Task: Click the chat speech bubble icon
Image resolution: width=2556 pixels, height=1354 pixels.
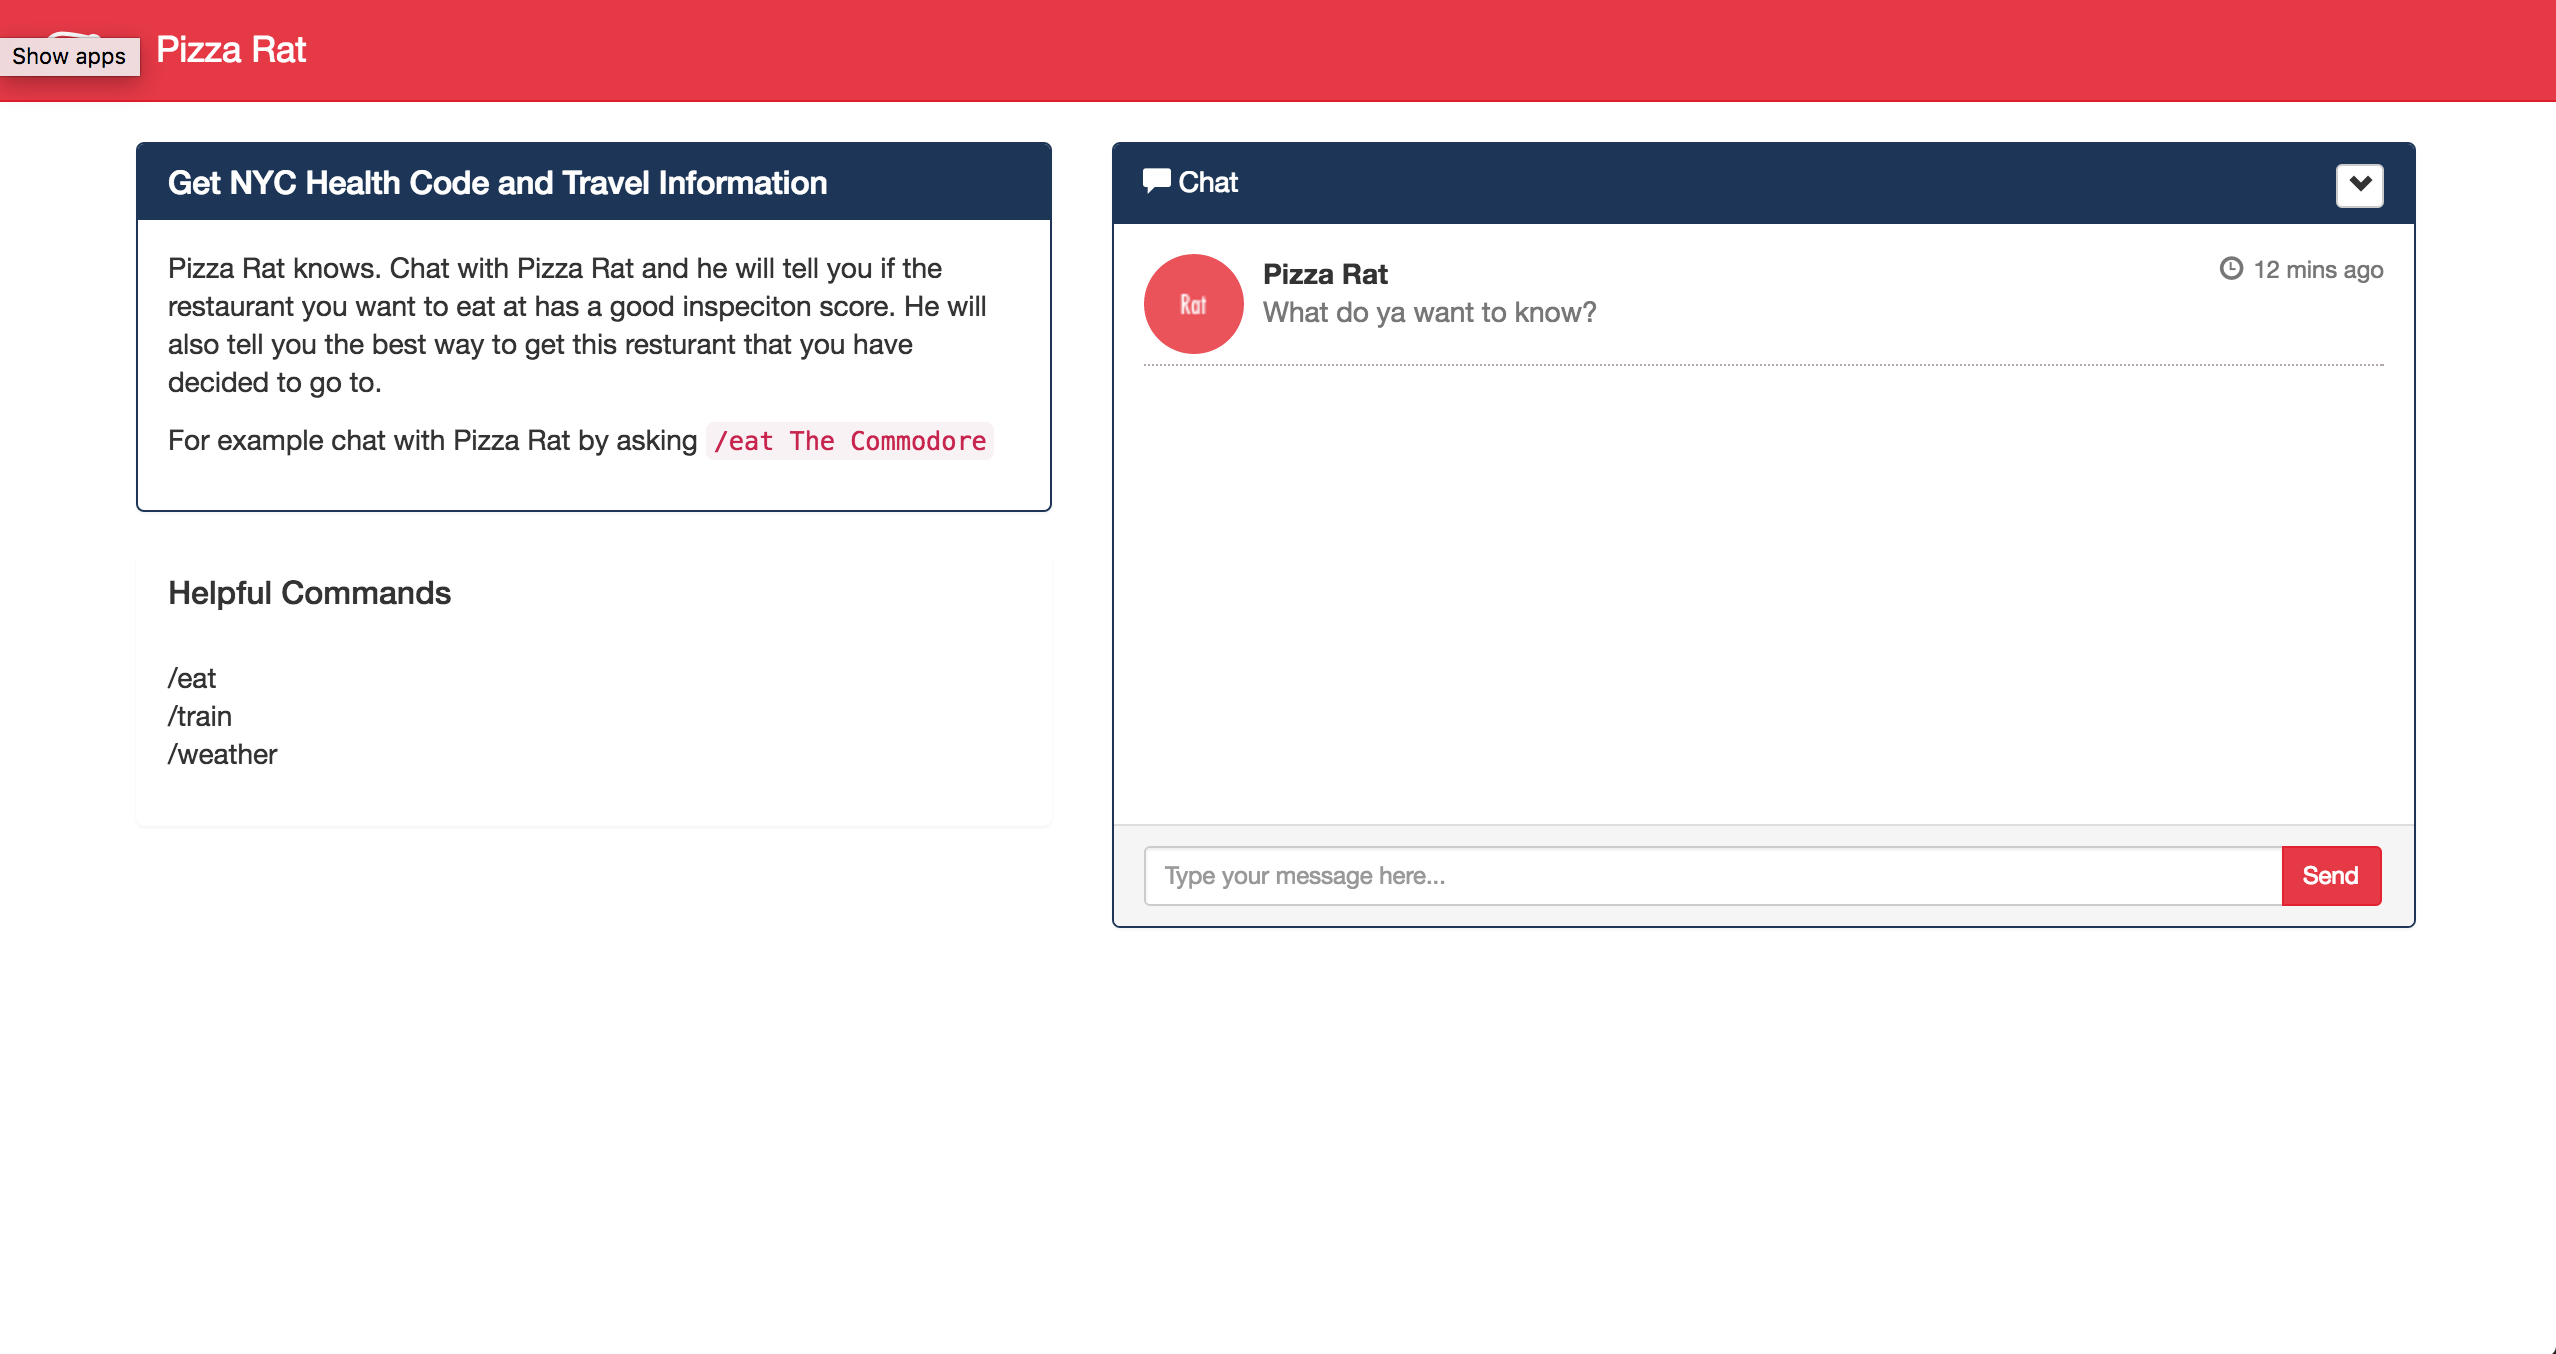Action: pyautogui.click(x=1156, y=181)
